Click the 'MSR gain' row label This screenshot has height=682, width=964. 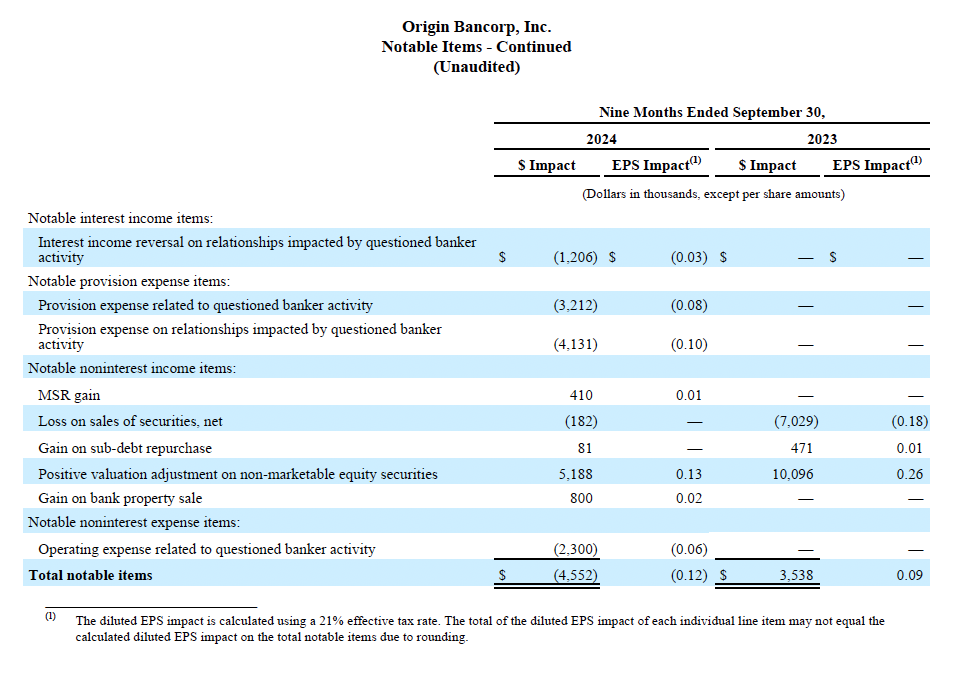click(69, 395)
